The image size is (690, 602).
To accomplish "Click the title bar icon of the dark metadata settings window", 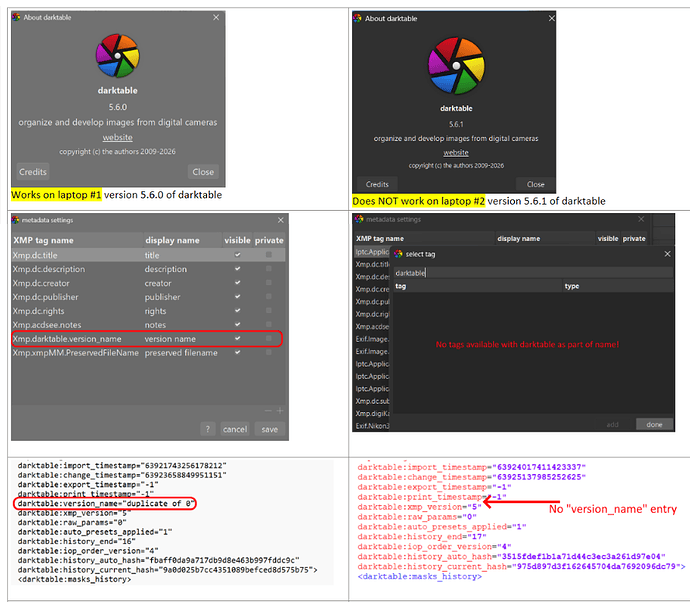I will (359, 219).
